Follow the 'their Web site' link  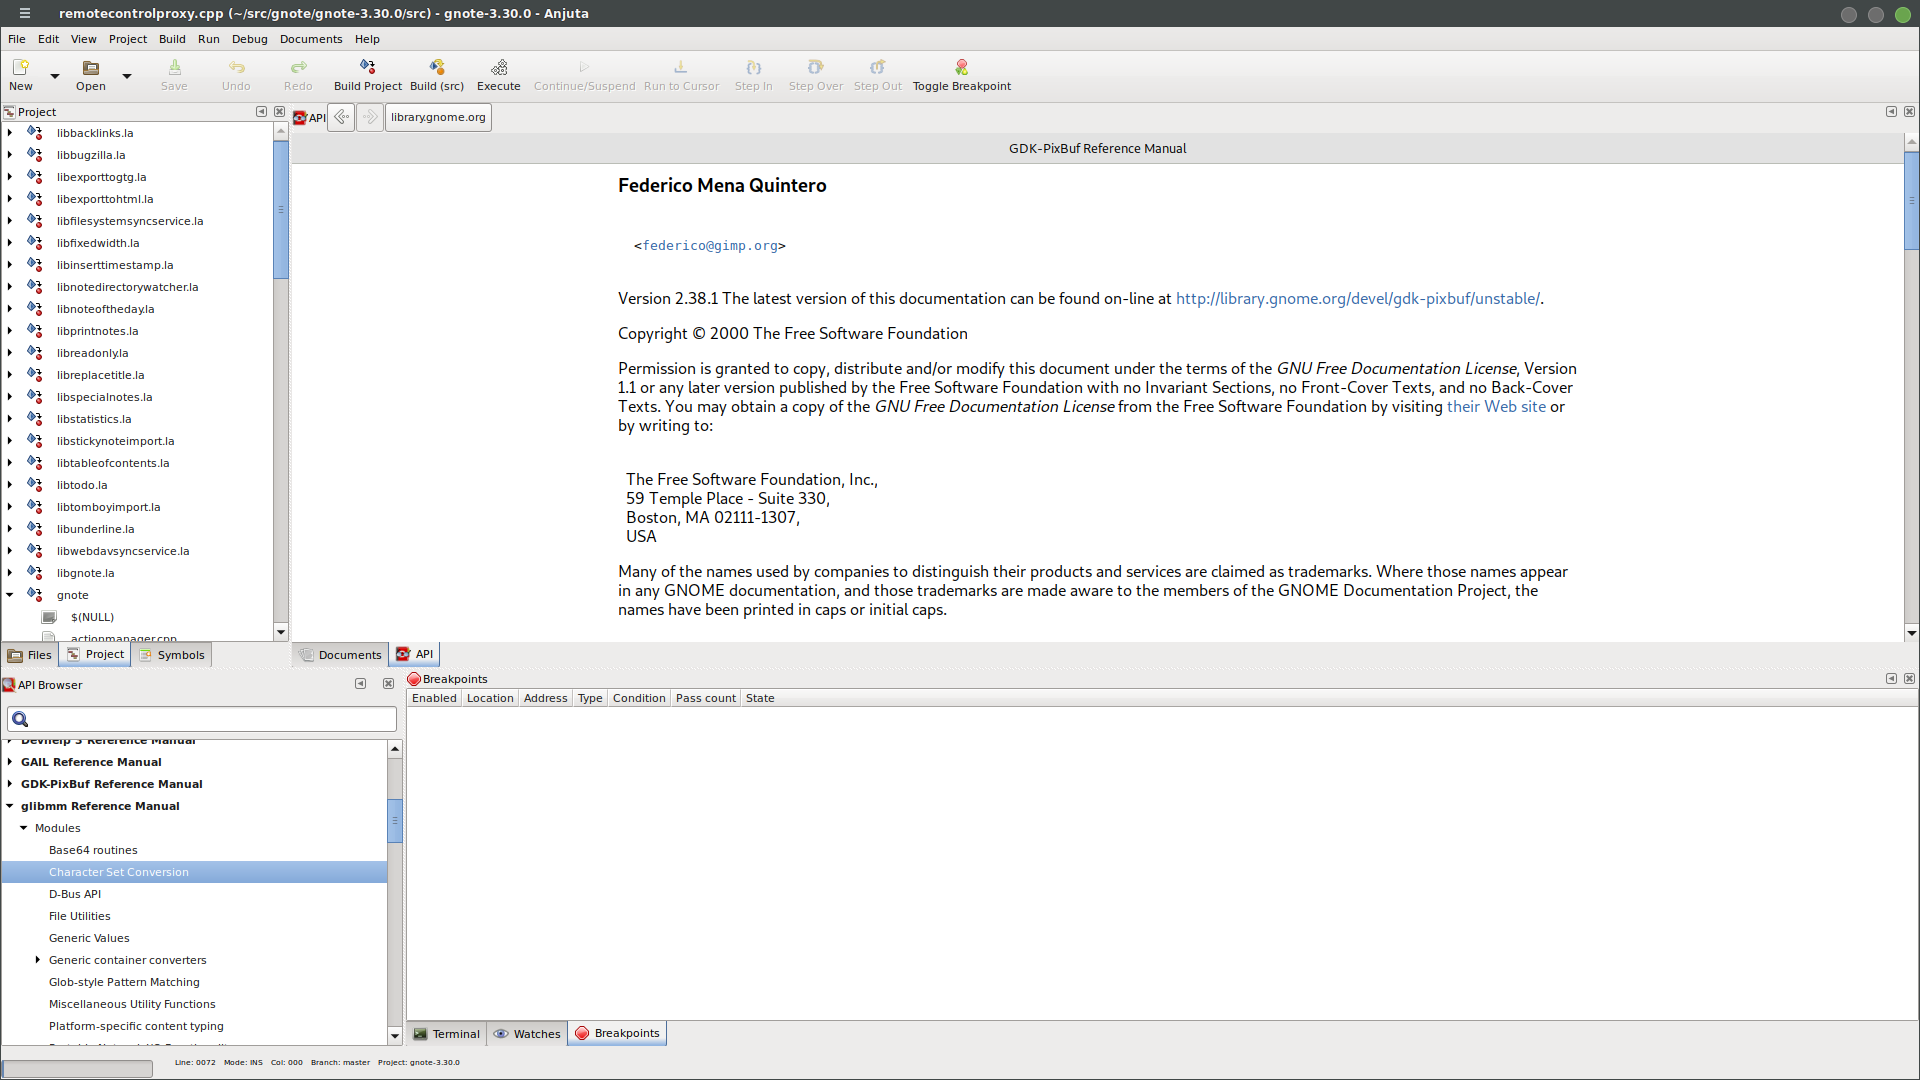pyautogui.click(x=1496, y=407)
